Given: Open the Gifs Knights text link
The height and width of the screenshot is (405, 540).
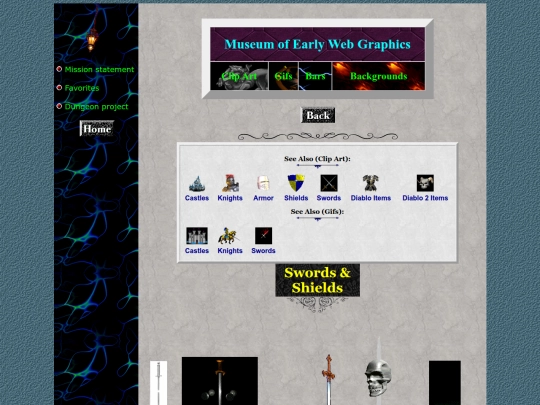Looking at the screenshot, I should click(230, 251).
